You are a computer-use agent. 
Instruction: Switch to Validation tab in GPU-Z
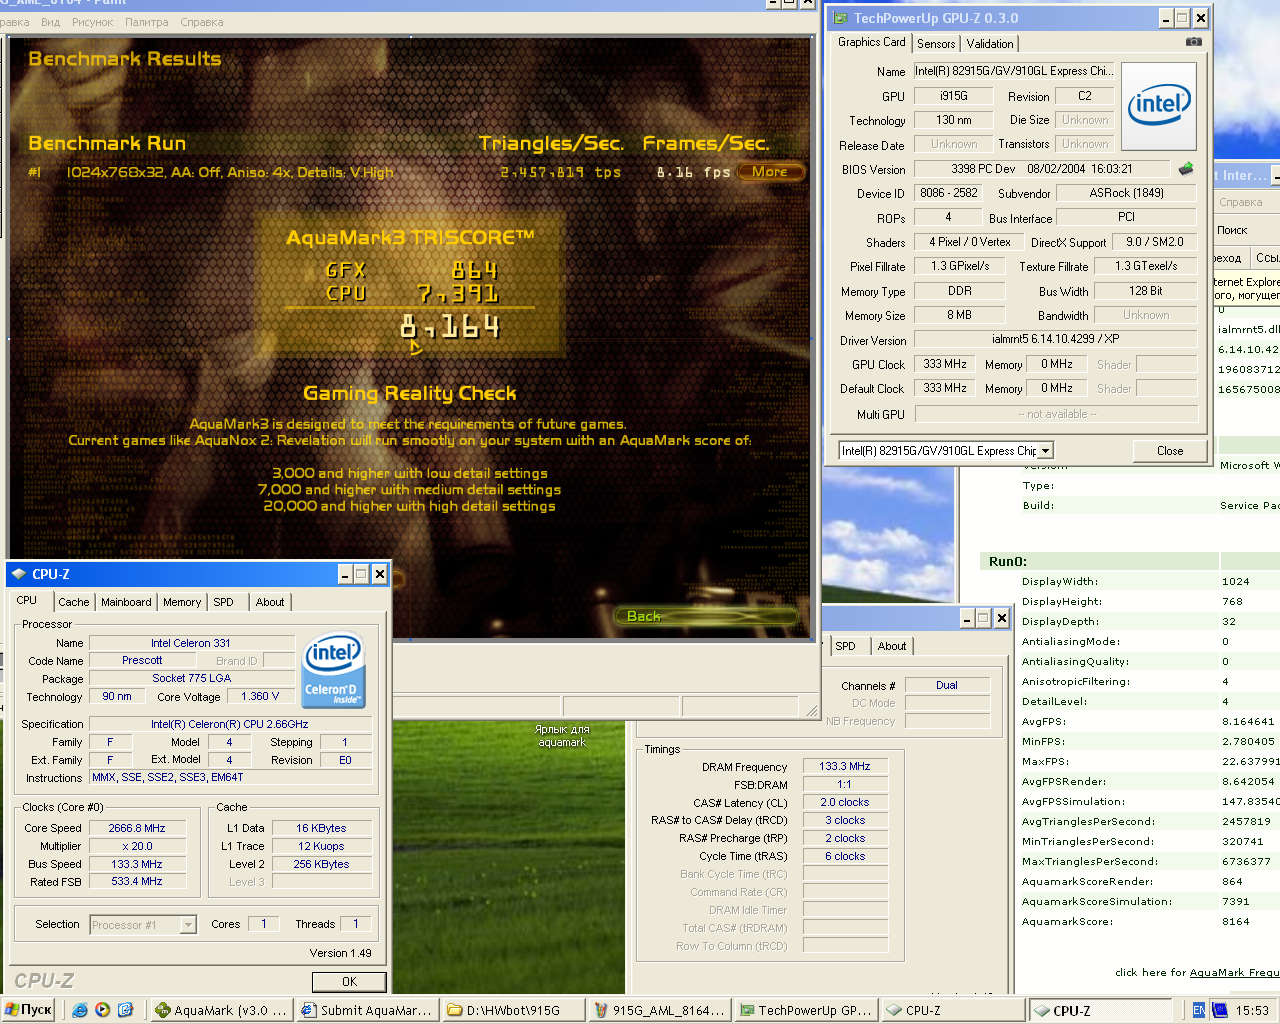(990, 44)
